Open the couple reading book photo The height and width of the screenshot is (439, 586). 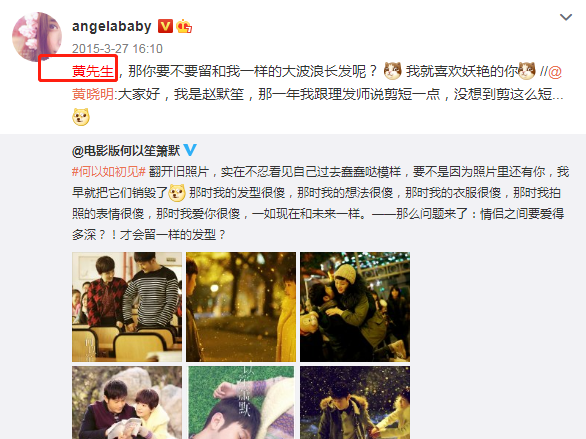[x=127, y=402]
